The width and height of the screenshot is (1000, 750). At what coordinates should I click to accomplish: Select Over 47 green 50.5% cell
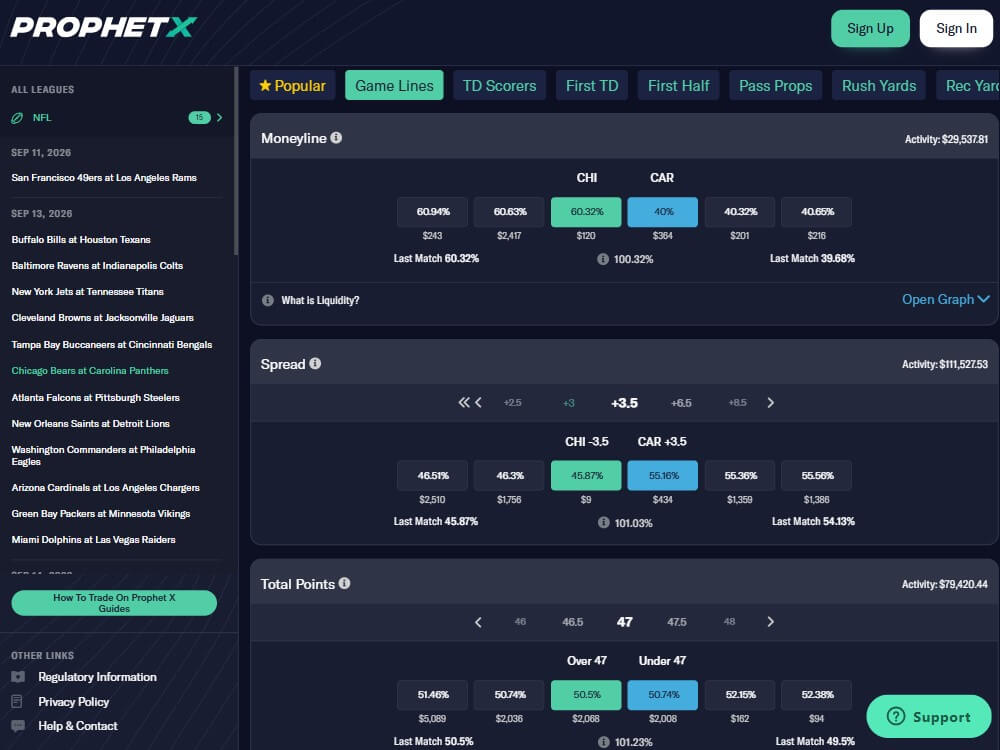click(586, 695)
